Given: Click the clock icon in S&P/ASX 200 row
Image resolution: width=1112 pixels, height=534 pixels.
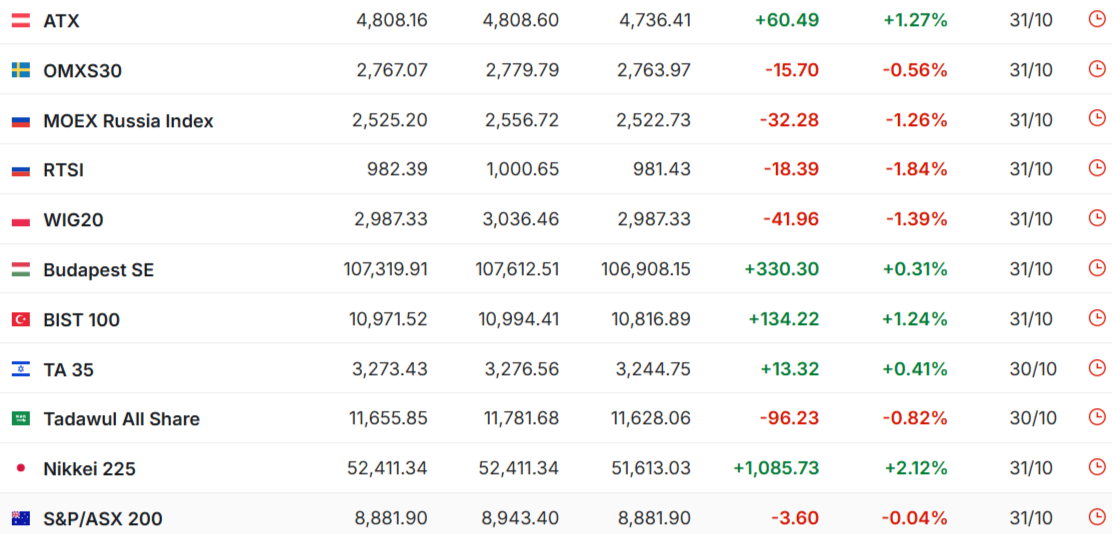Looking at the screenshot, I should (1097, 517).
